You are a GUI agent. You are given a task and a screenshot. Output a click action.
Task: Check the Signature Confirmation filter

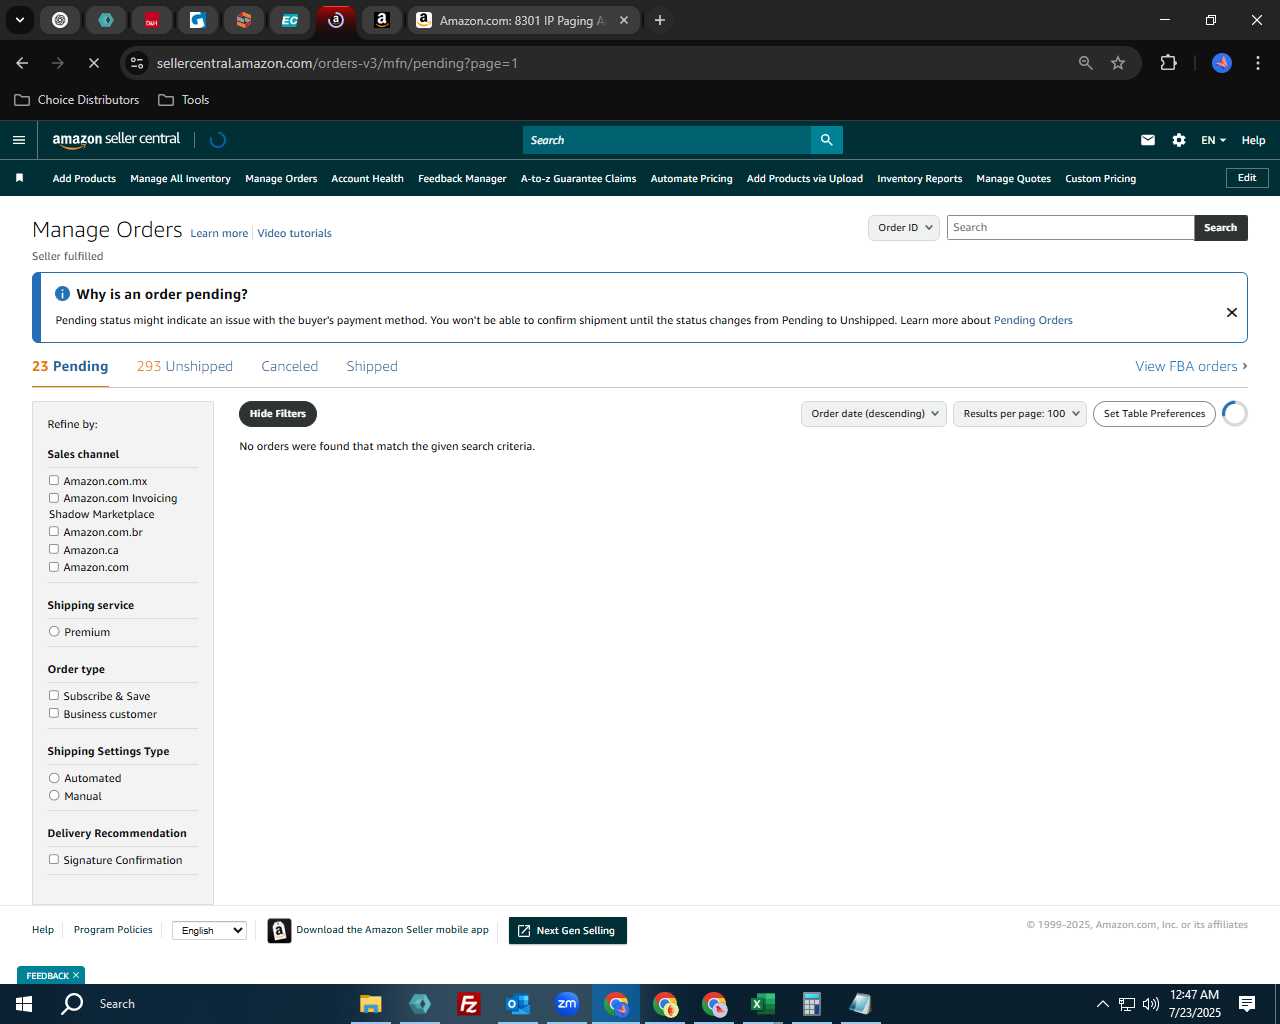[54, 860]
